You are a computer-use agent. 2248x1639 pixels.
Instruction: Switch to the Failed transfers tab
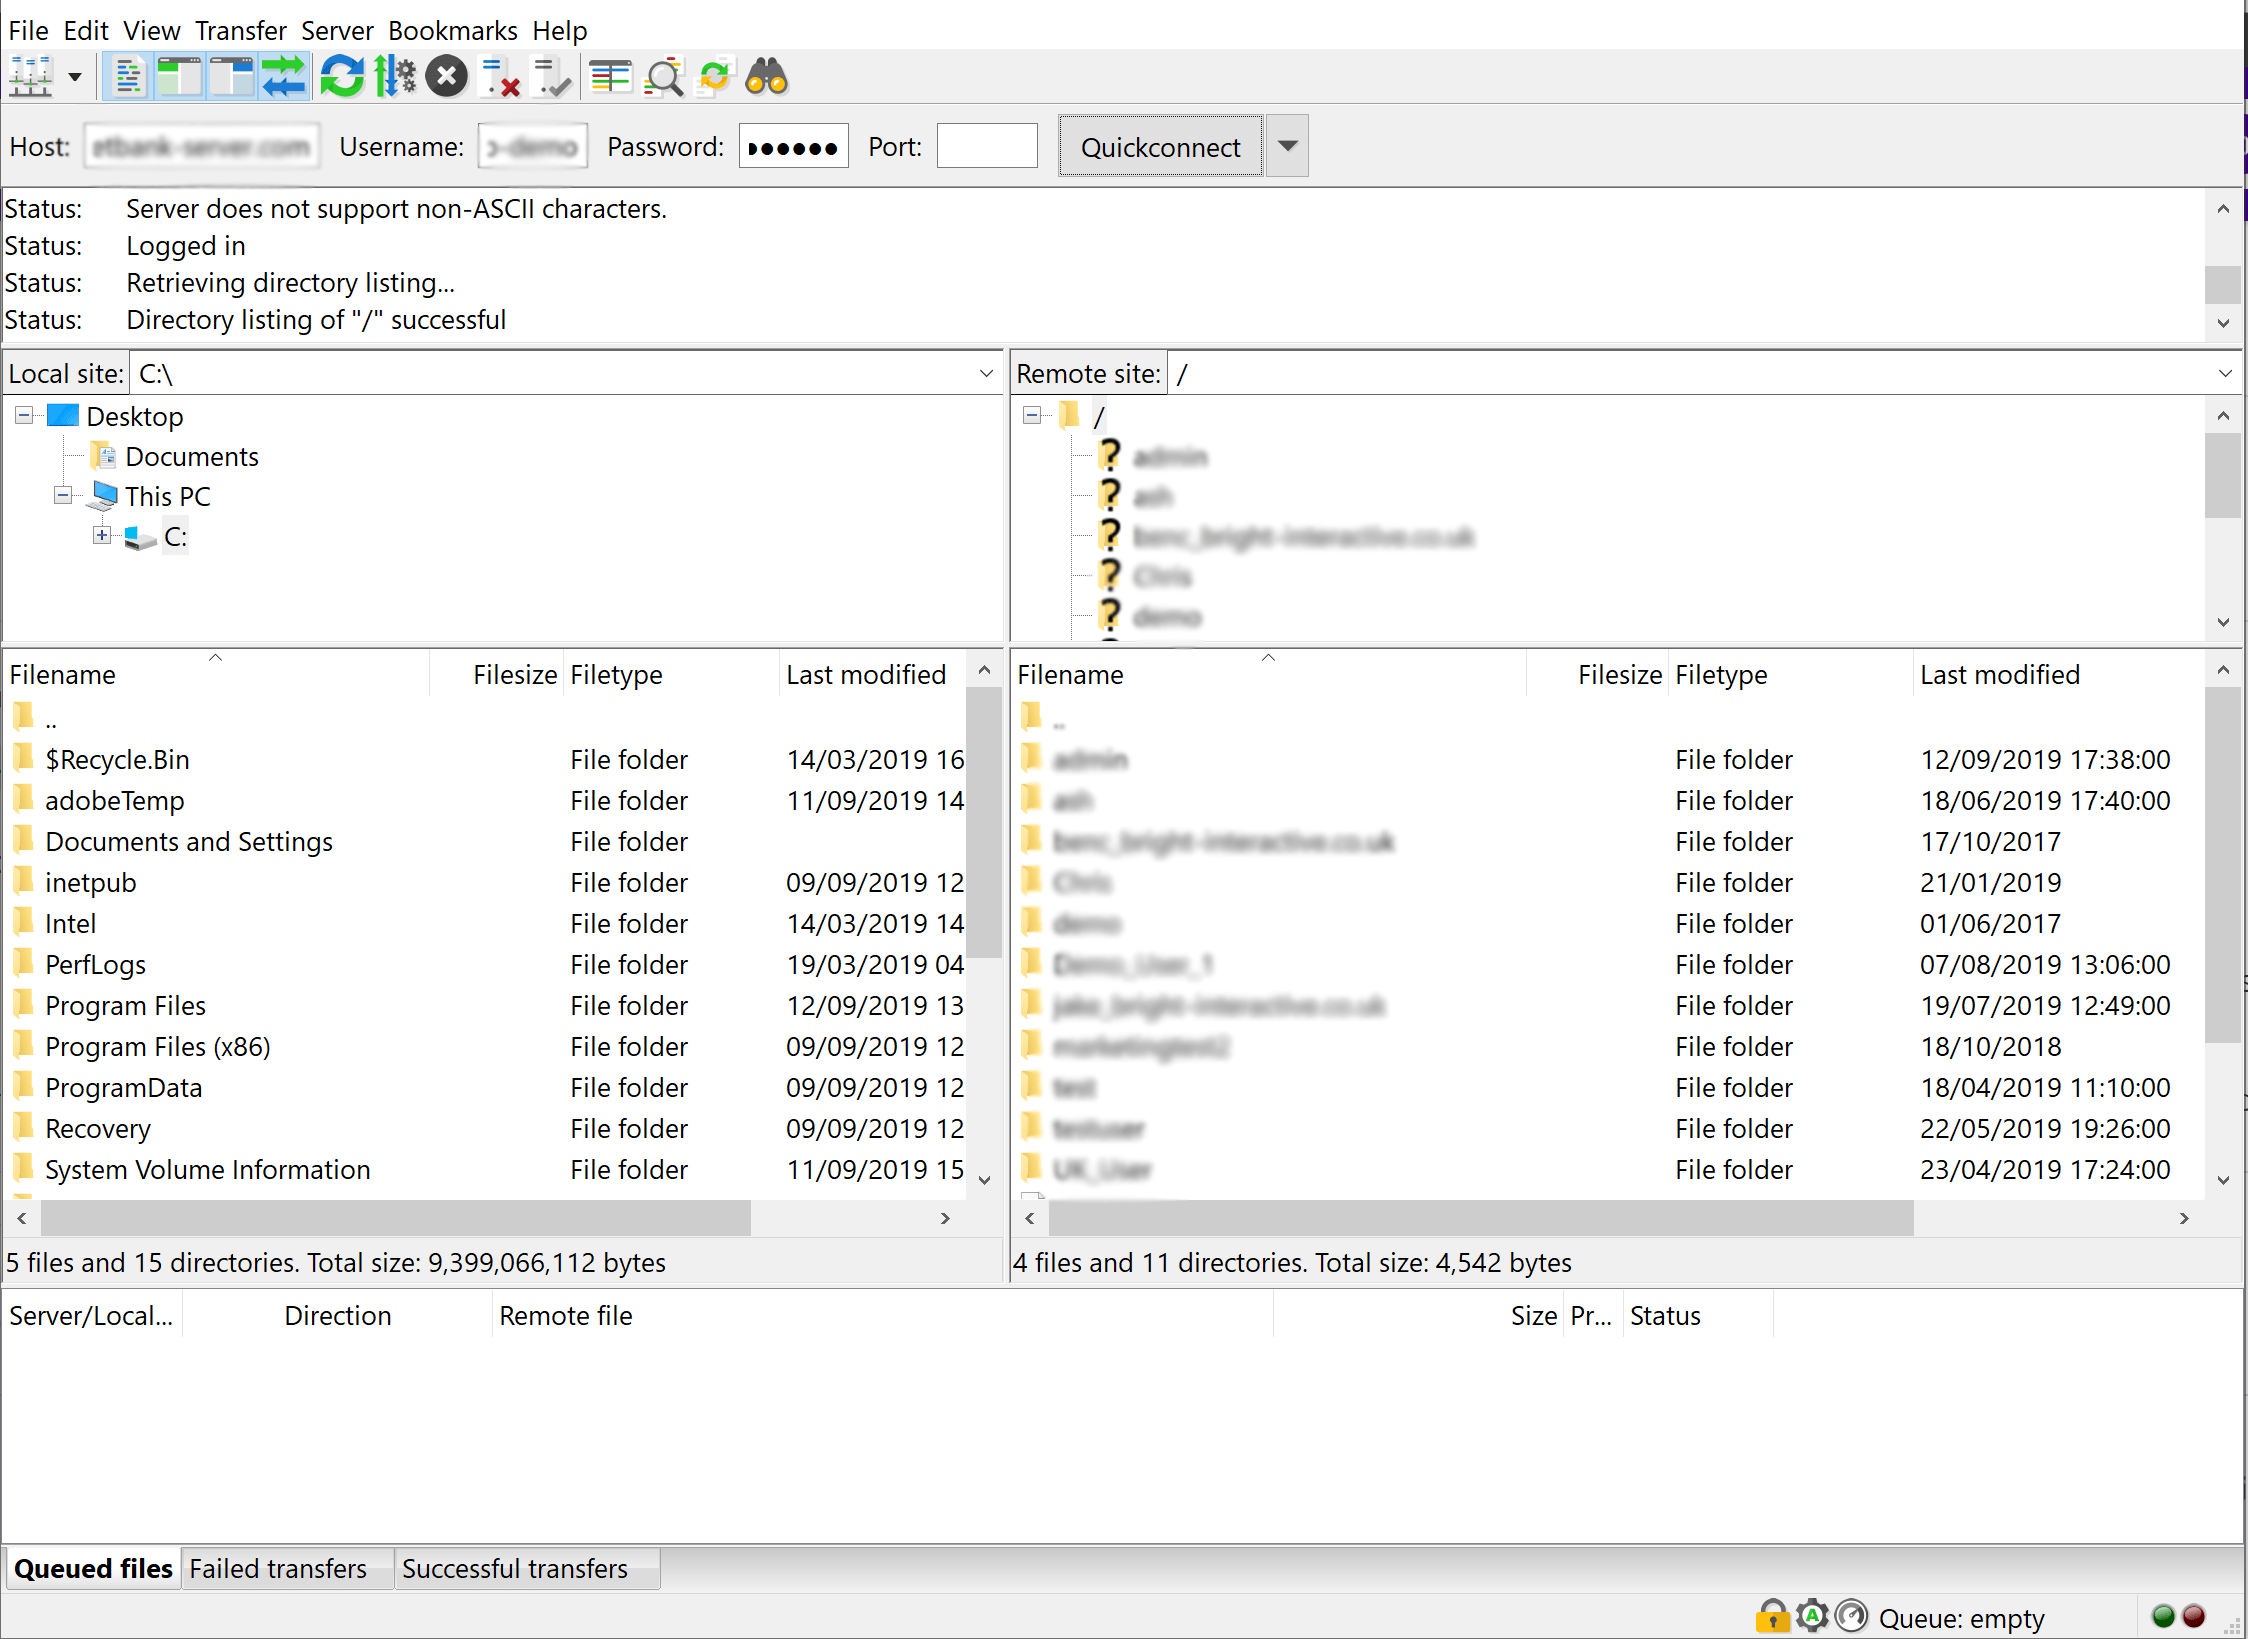click(278, 1568)
